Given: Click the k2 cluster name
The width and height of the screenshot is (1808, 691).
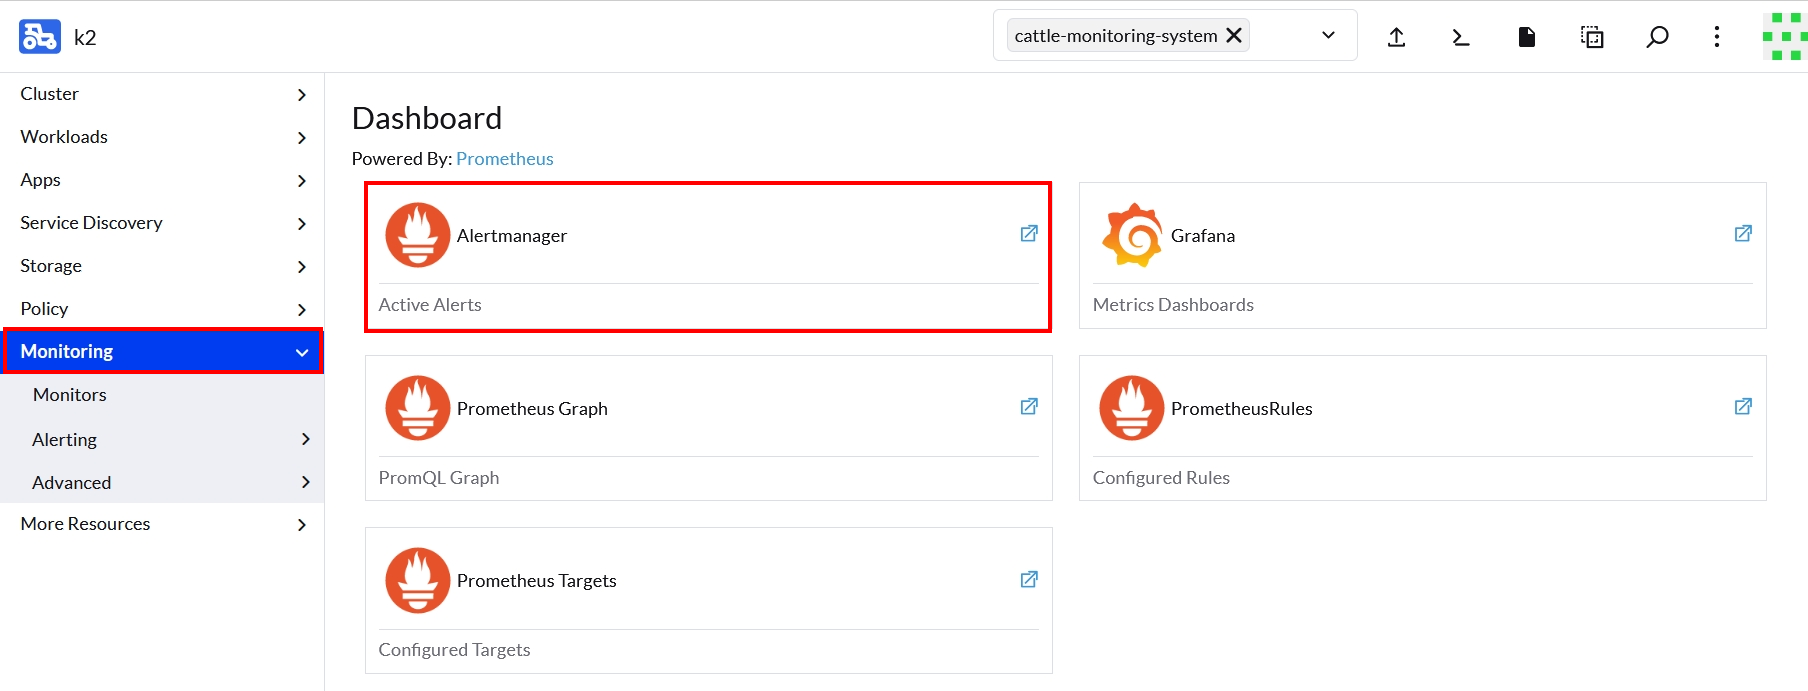Looking at the screenshot, I should [85, 37].
